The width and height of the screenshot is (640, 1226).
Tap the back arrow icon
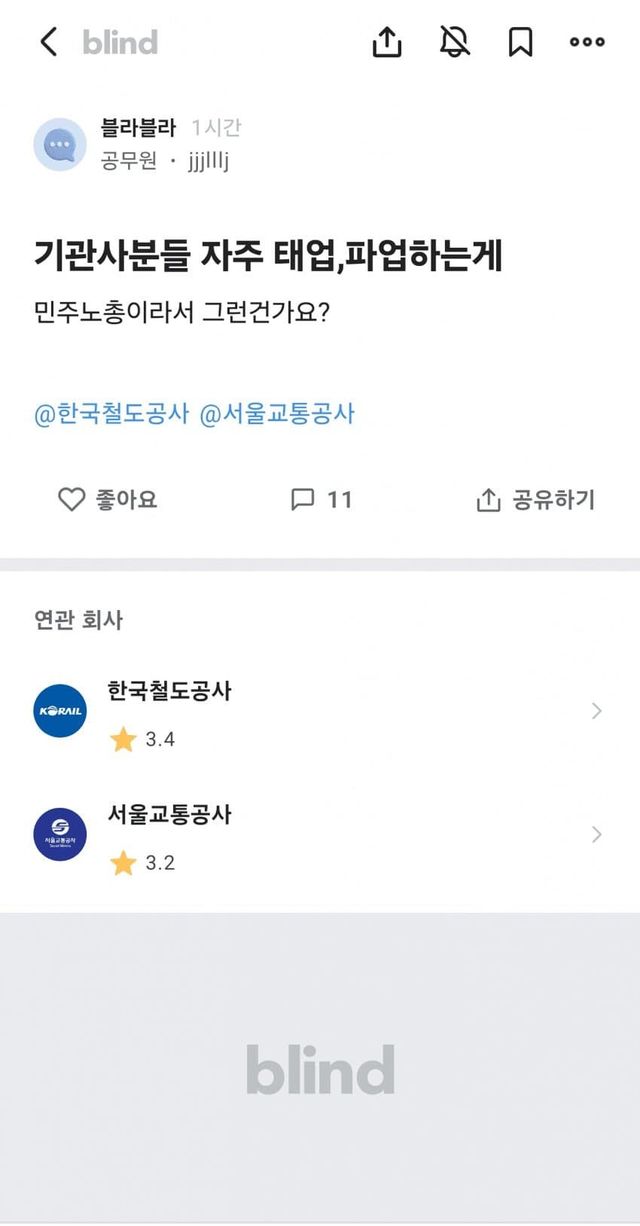pos(48,42)
